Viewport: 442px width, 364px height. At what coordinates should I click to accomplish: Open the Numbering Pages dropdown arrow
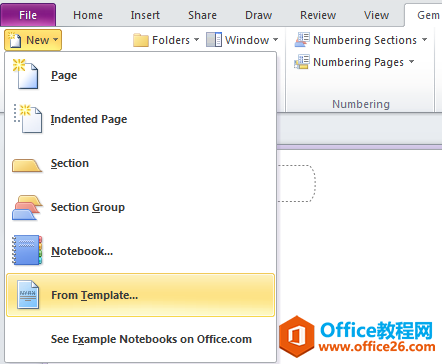(411, 62)
